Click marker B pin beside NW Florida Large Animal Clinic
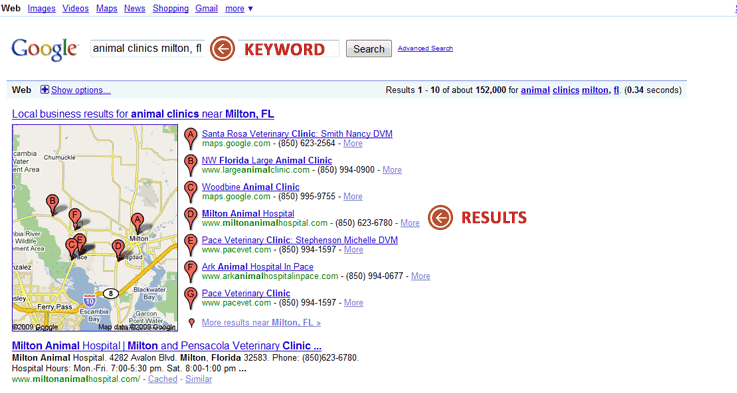737x393 pixels. click(x=190, y=165)
